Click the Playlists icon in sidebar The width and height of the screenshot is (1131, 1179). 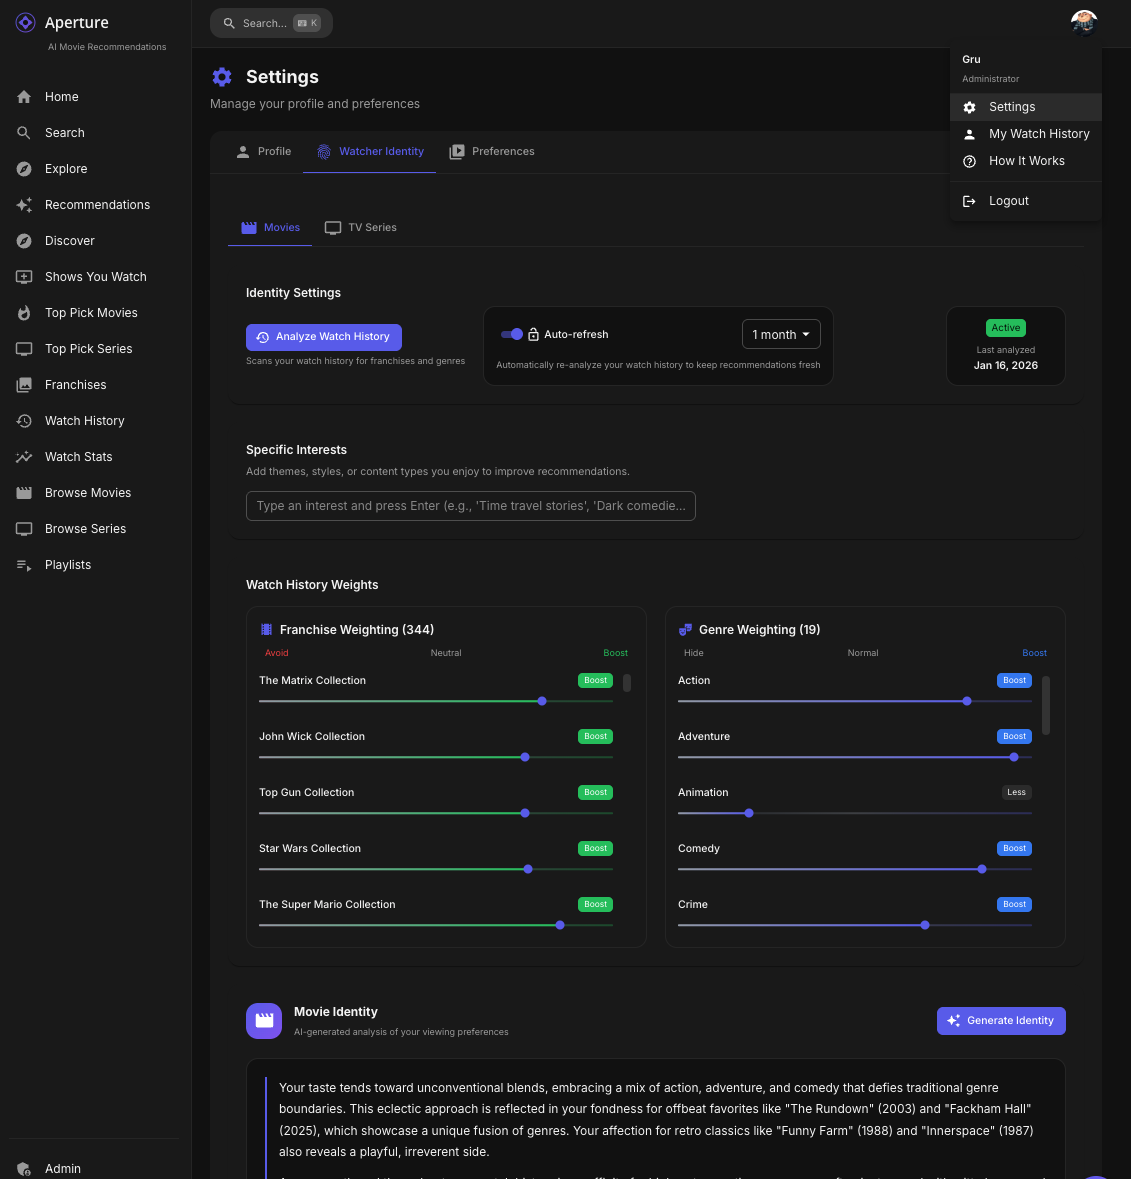coord(24,565)
